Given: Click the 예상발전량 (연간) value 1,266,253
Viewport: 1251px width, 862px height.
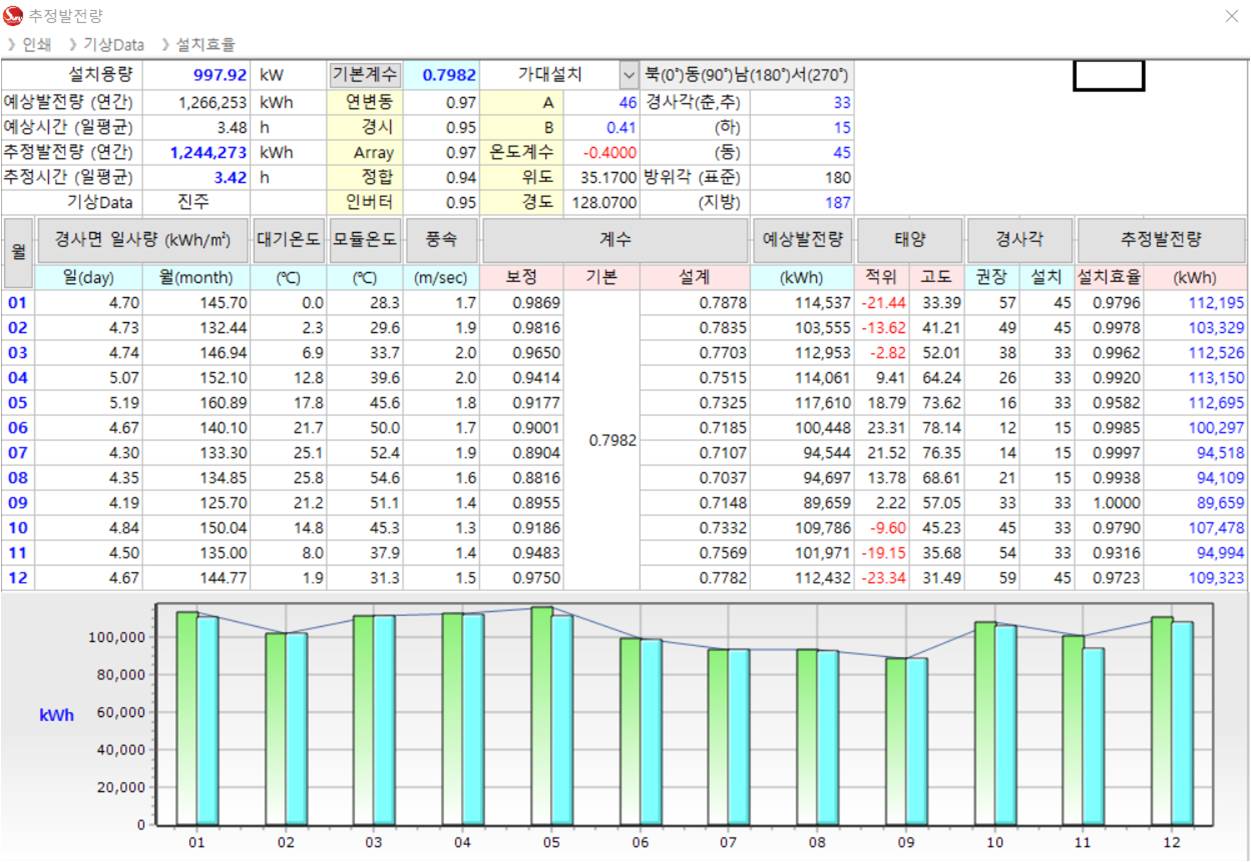Looking at the screenshot, I should (x=199, y=103).
